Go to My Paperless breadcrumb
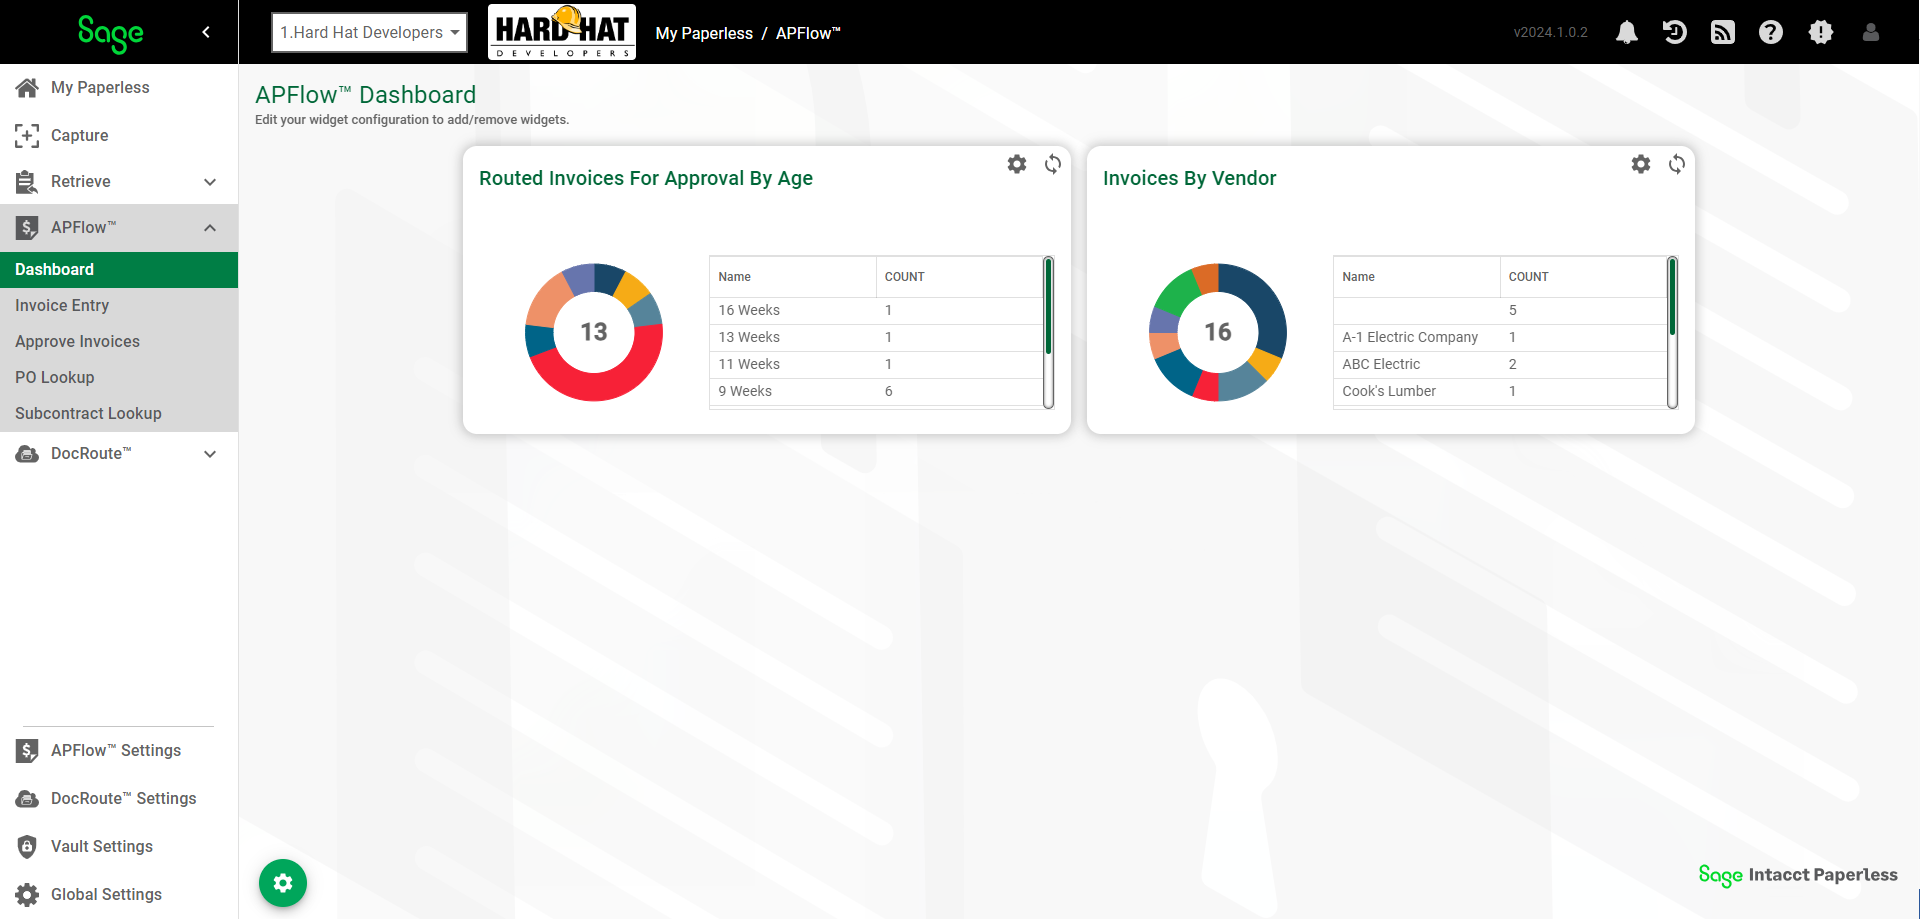Viewport: 1920px width, 919px height. tap(704, 33)
